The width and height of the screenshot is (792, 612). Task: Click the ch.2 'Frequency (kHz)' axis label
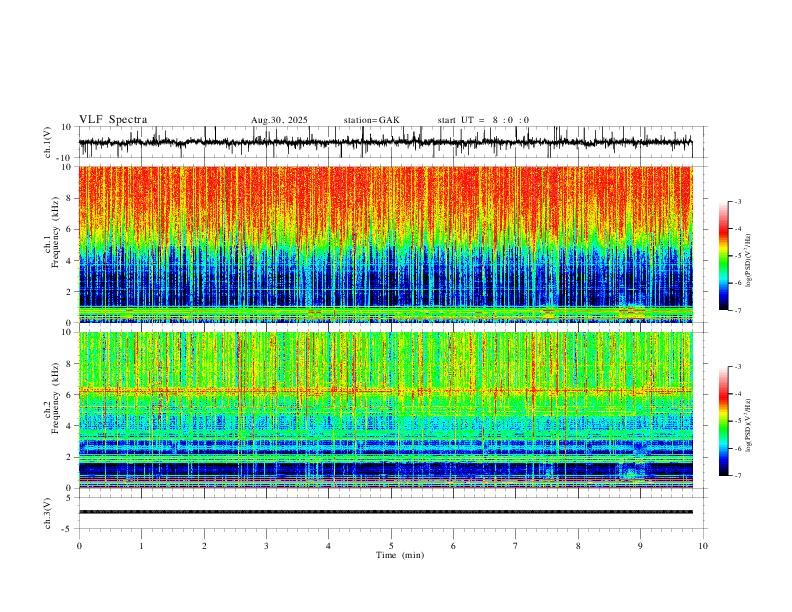click(56, 398)
